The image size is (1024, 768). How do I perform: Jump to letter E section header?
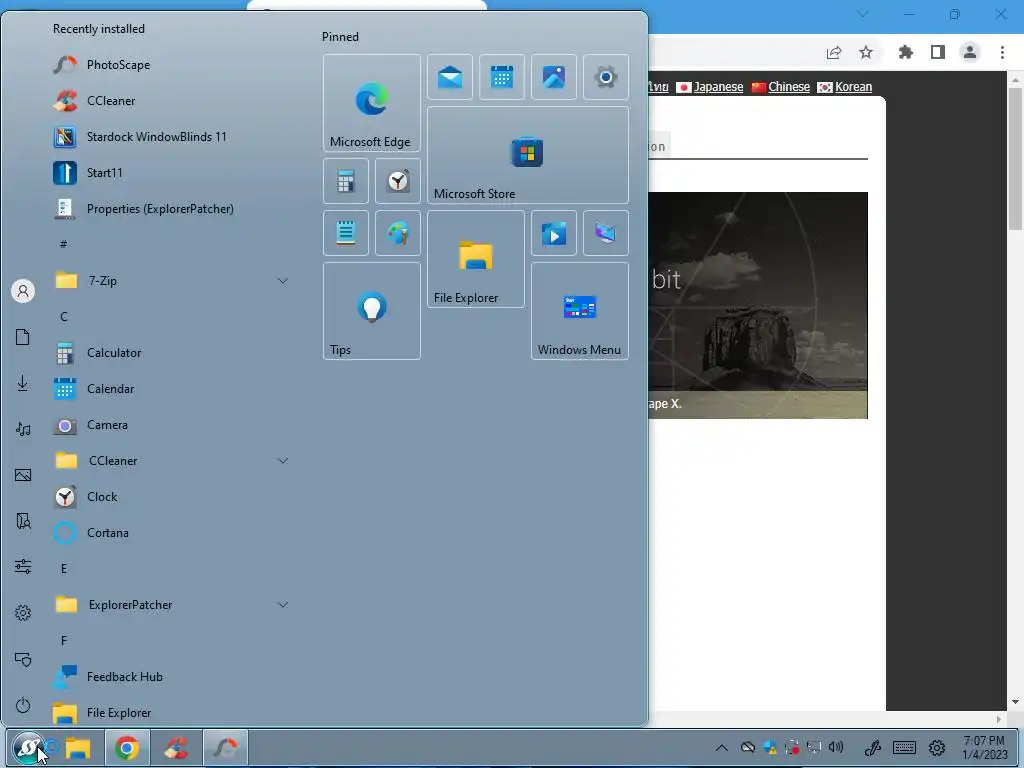pos(64,569)
